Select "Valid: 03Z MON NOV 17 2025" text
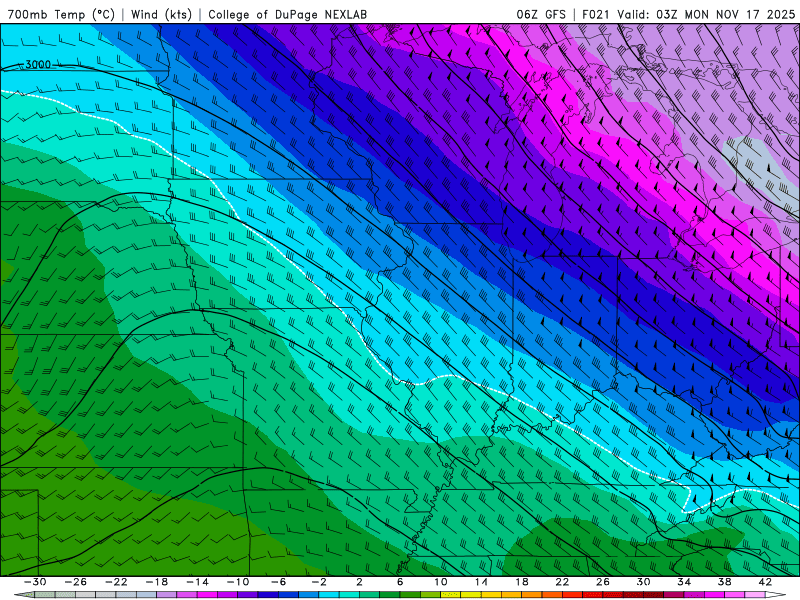Viewport: 800px width, 600px height. point(706,14)
